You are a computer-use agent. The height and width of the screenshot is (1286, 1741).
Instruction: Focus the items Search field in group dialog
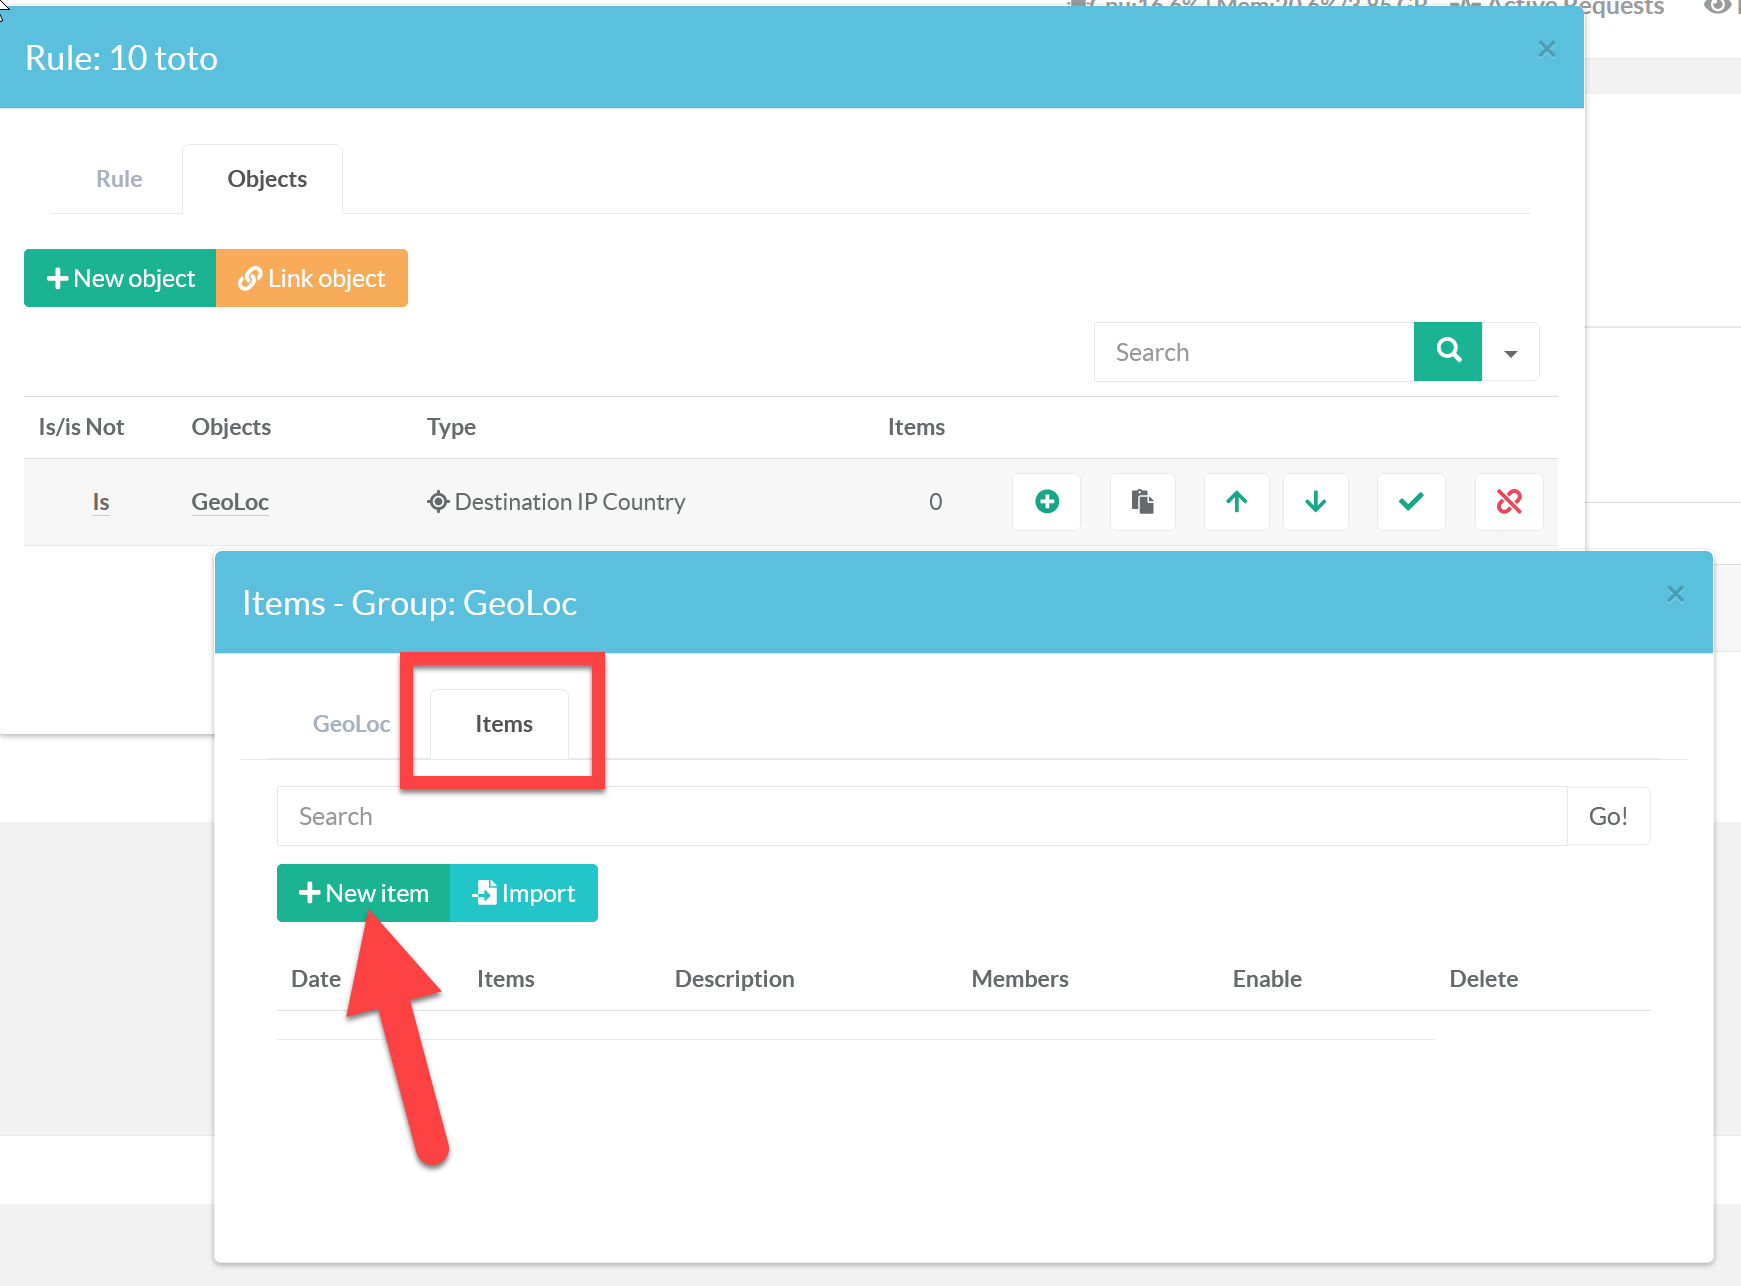920,816
